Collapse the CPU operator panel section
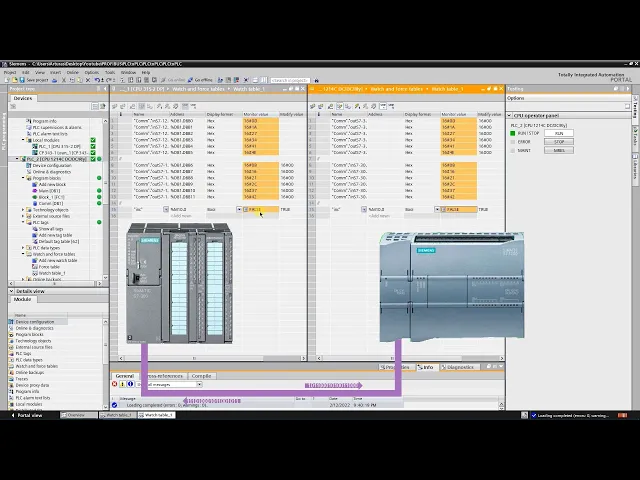This screenshot has height=480, width=640. click(x=509, y=116)
